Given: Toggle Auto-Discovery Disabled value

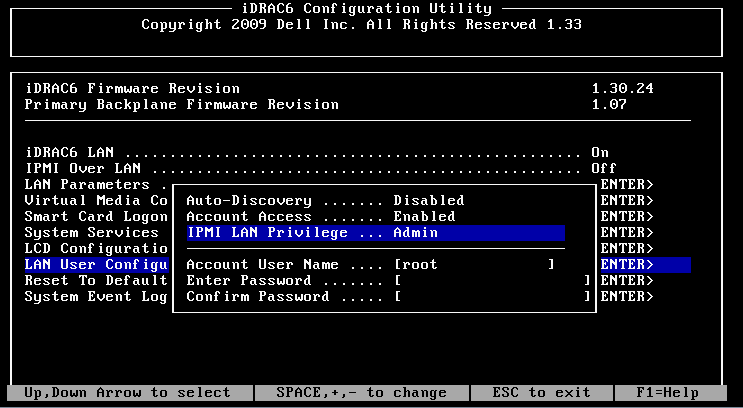Looking at the screenshot, I should click(x=429, y=200).
